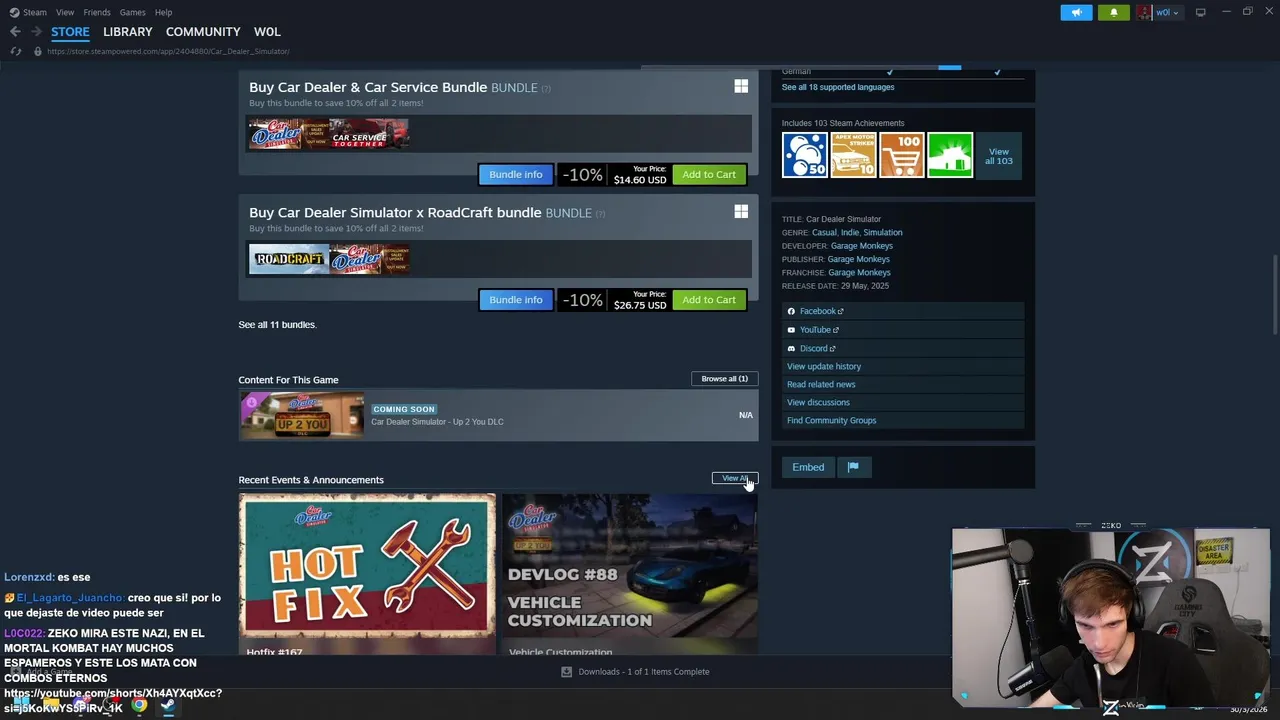Switch to Big Picture mode
1280x720 pixels.
(1200, 12)
